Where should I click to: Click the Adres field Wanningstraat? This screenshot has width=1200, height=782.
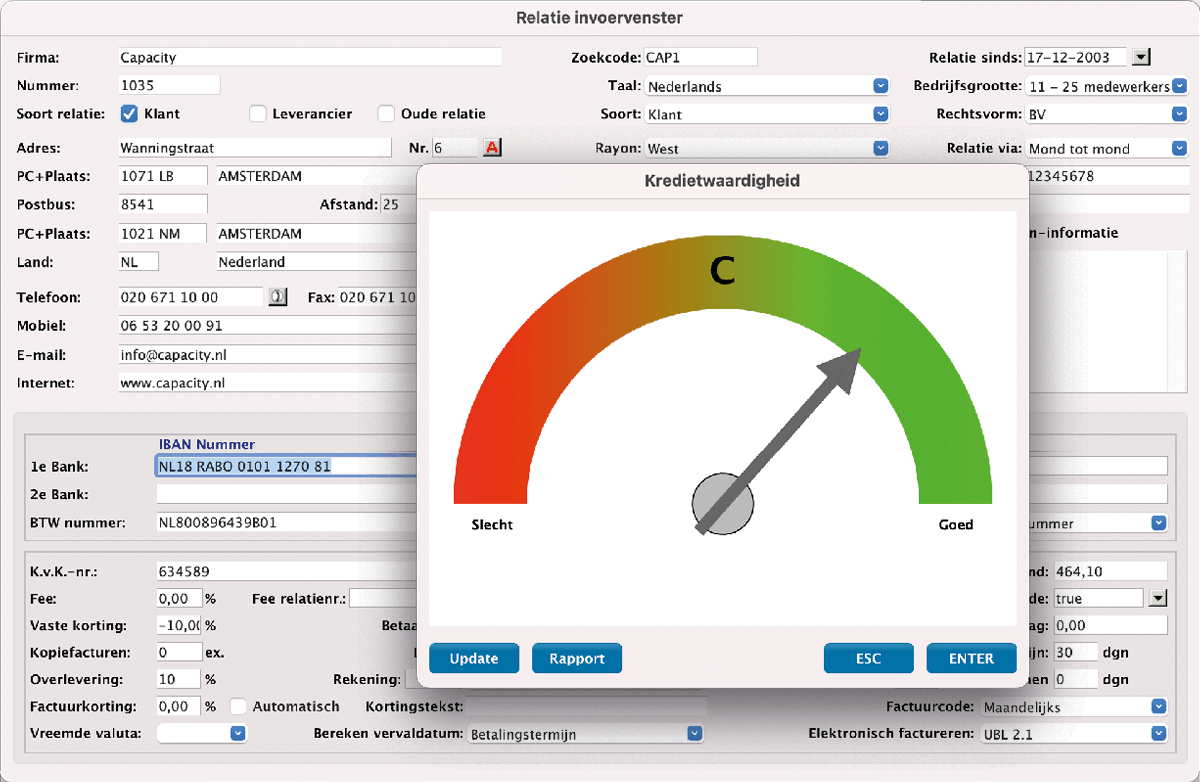pos(254,148)
